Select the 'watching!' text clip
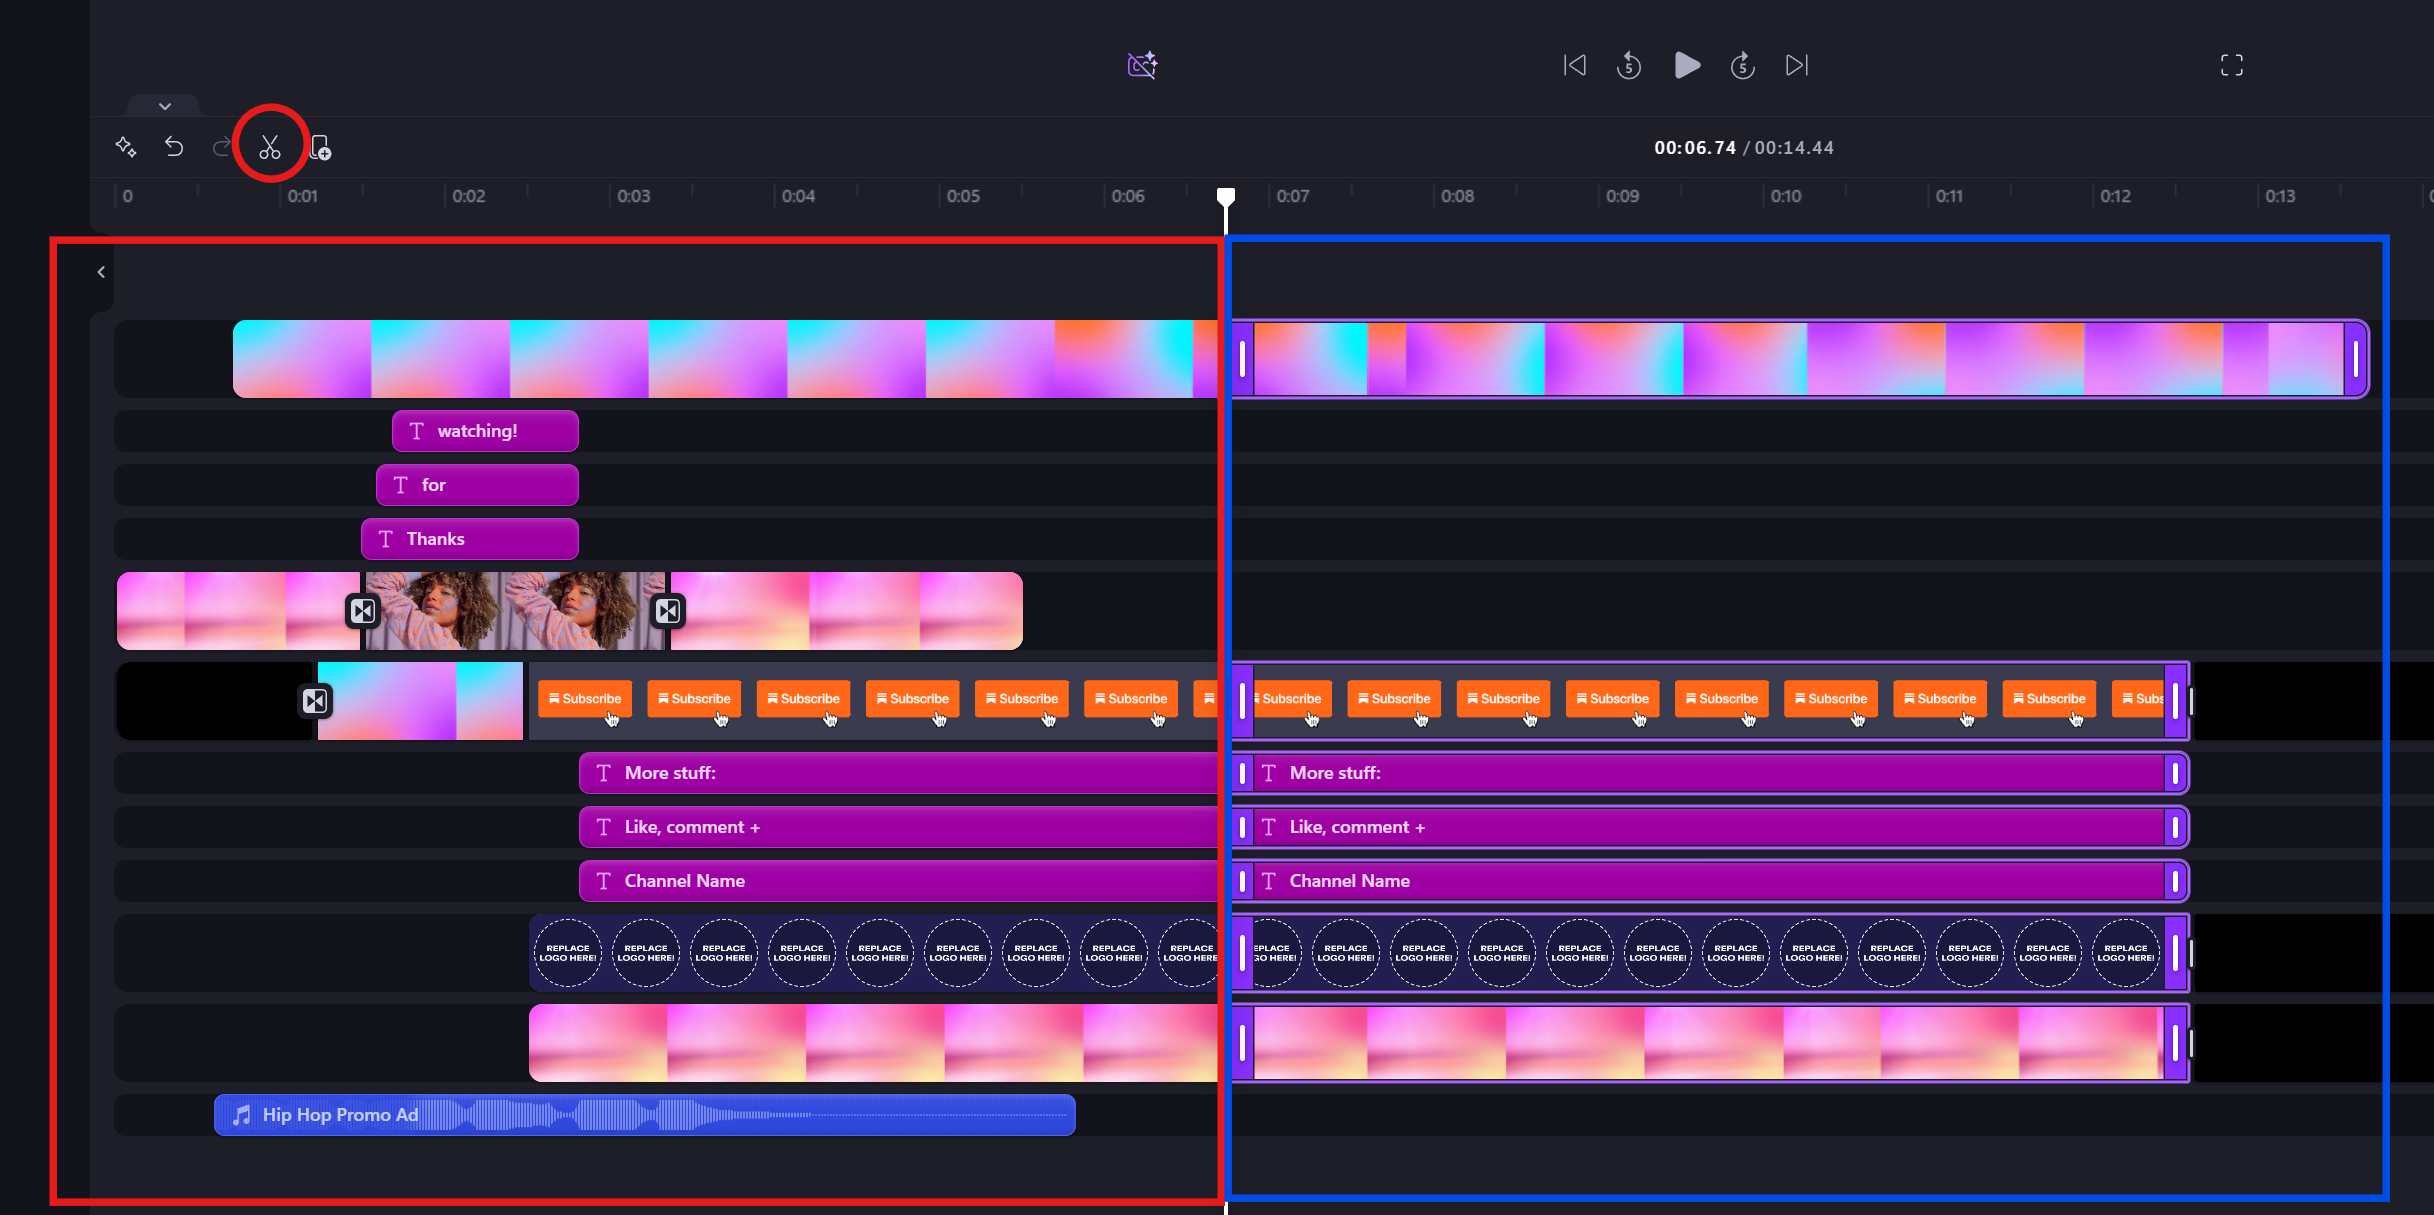Screen dimensions: 2434x1215 click(x=485, y=431)
